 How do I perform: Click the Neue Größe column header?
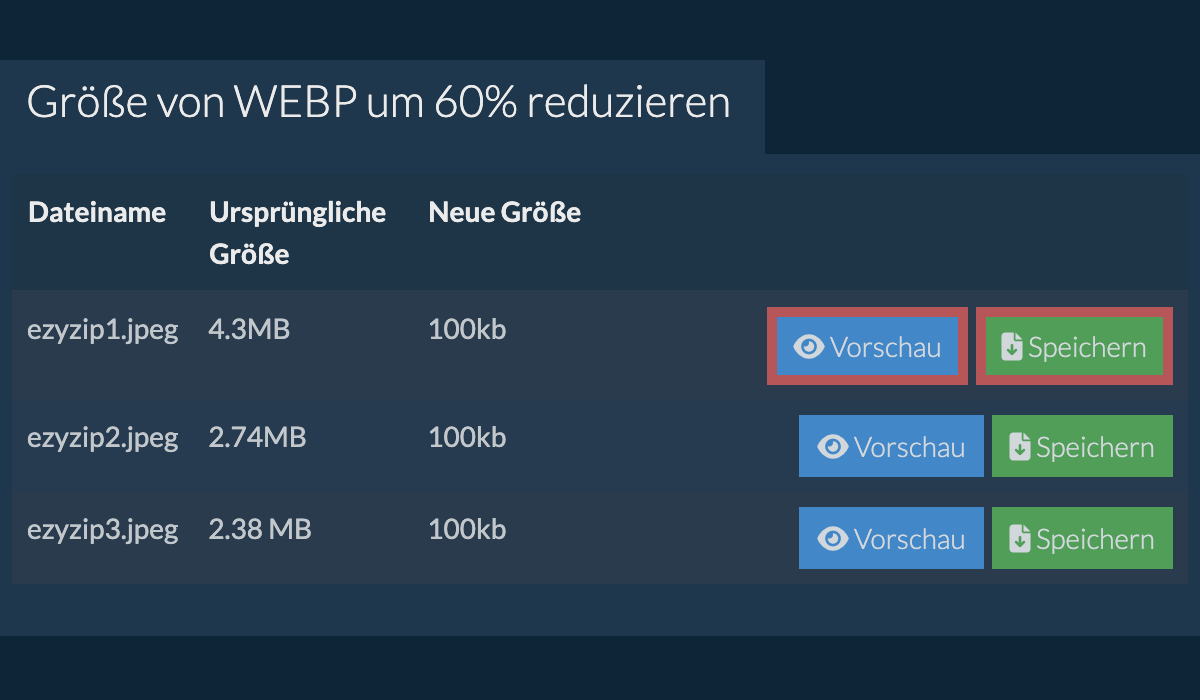[504, 212]
